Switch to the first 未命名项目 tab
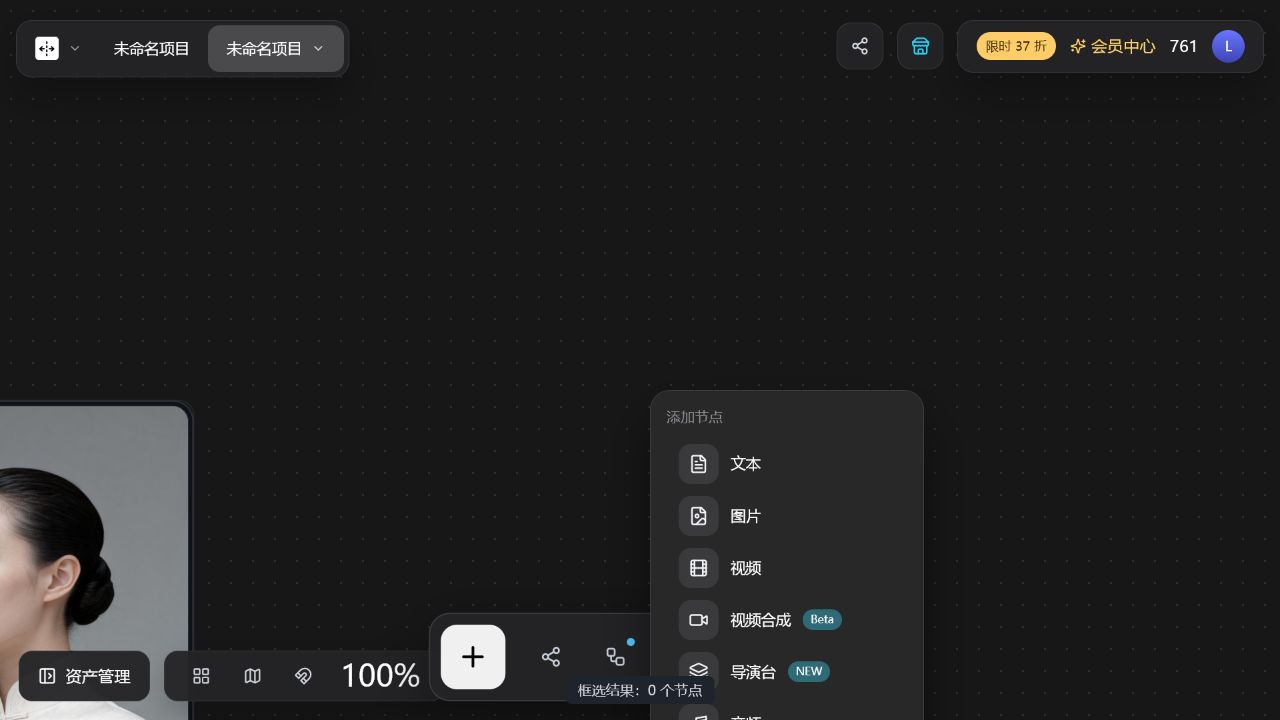The image size is (1280, 720). [151, 48]
